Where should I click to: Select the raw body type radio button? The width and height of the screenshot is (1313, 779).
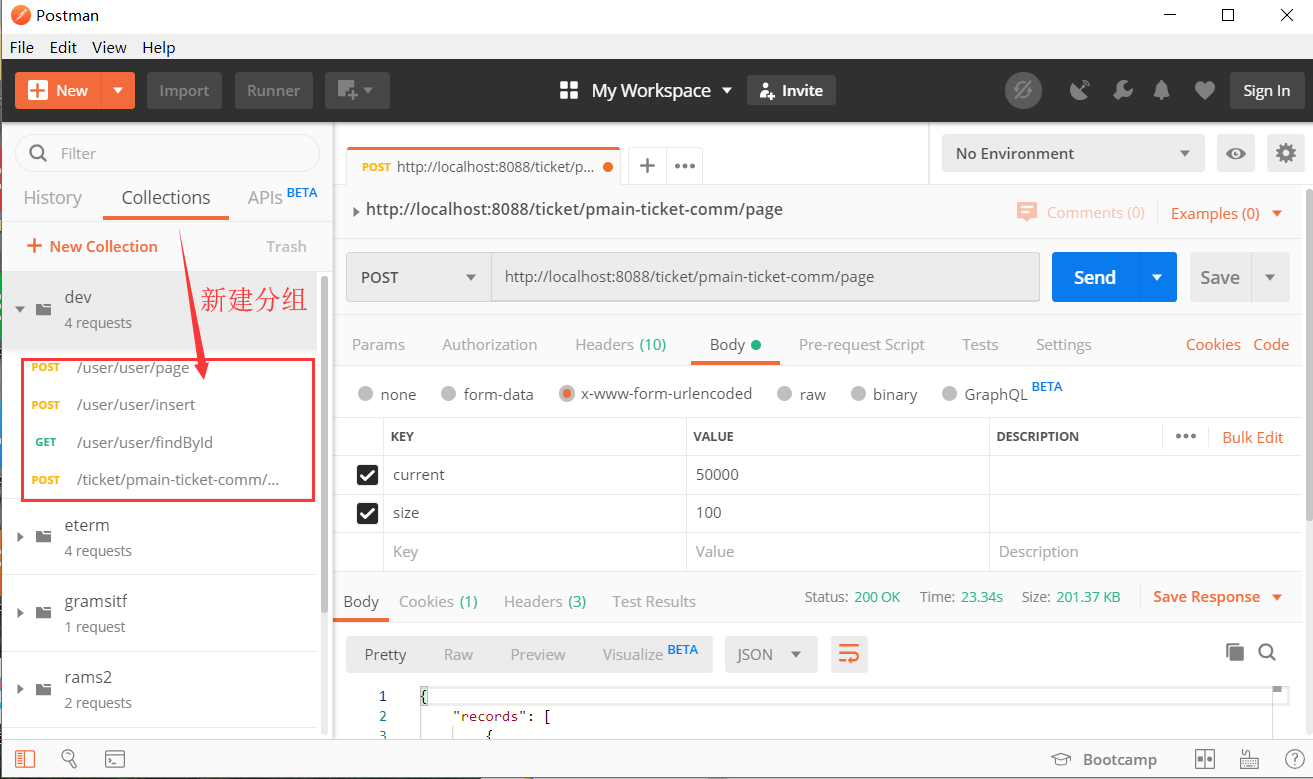[780, 393]
